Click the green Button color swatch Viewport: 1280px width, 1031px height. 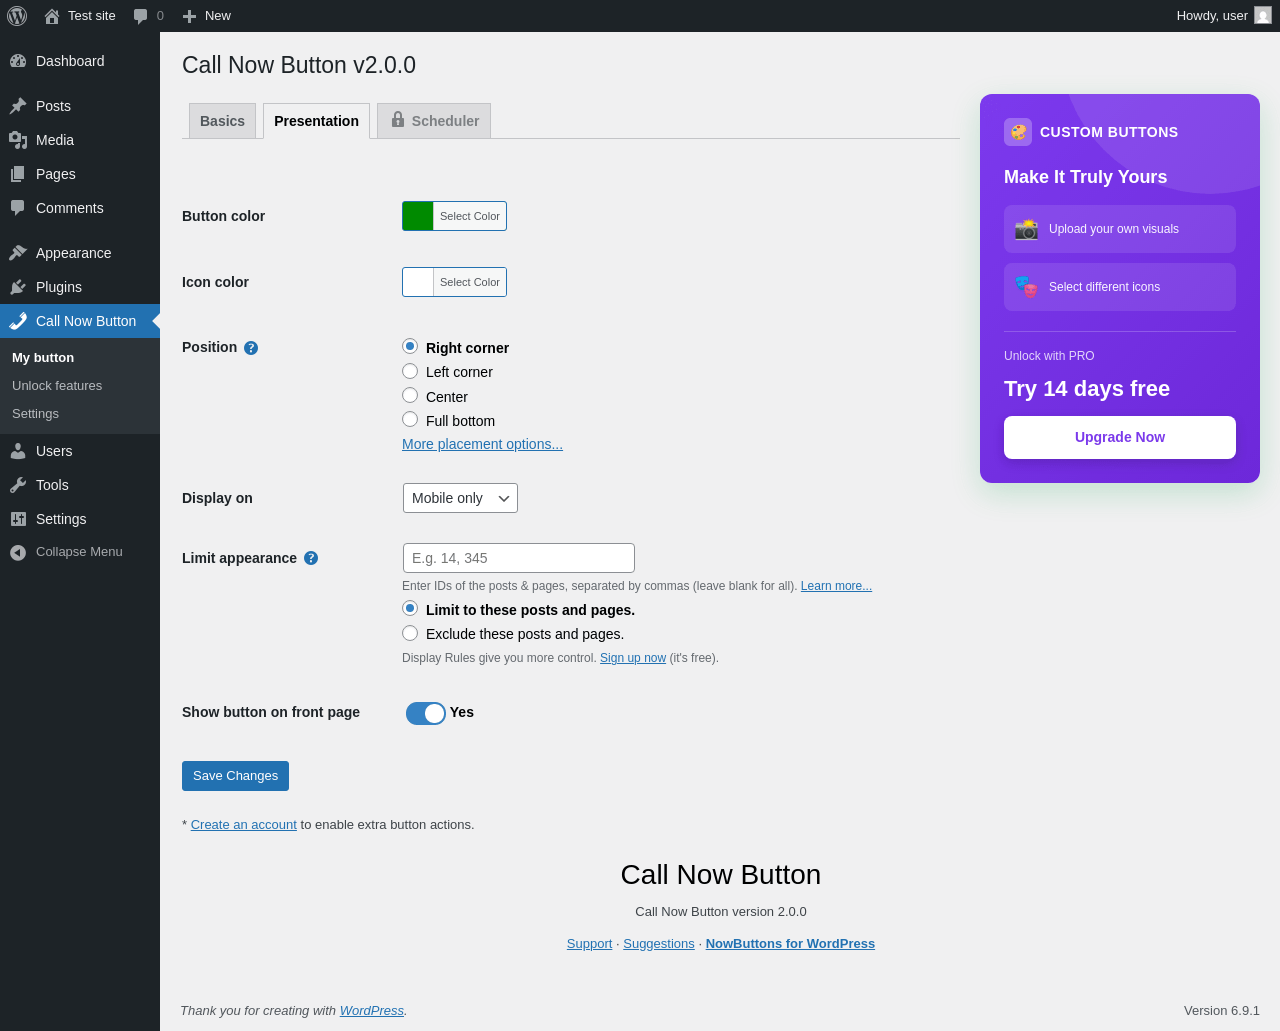pos(418,216)
